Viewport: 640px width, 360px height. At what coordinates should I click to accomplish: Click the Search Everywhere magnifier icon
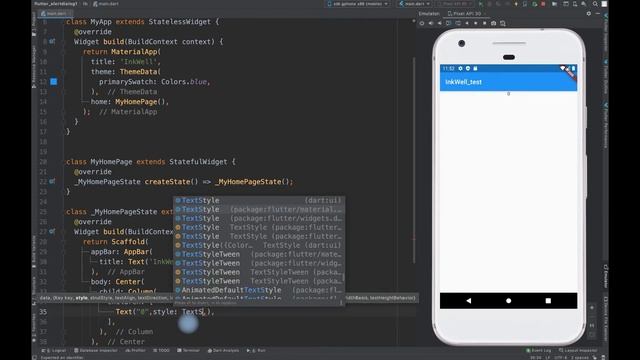pyautogui.click(x=596, y=4)
